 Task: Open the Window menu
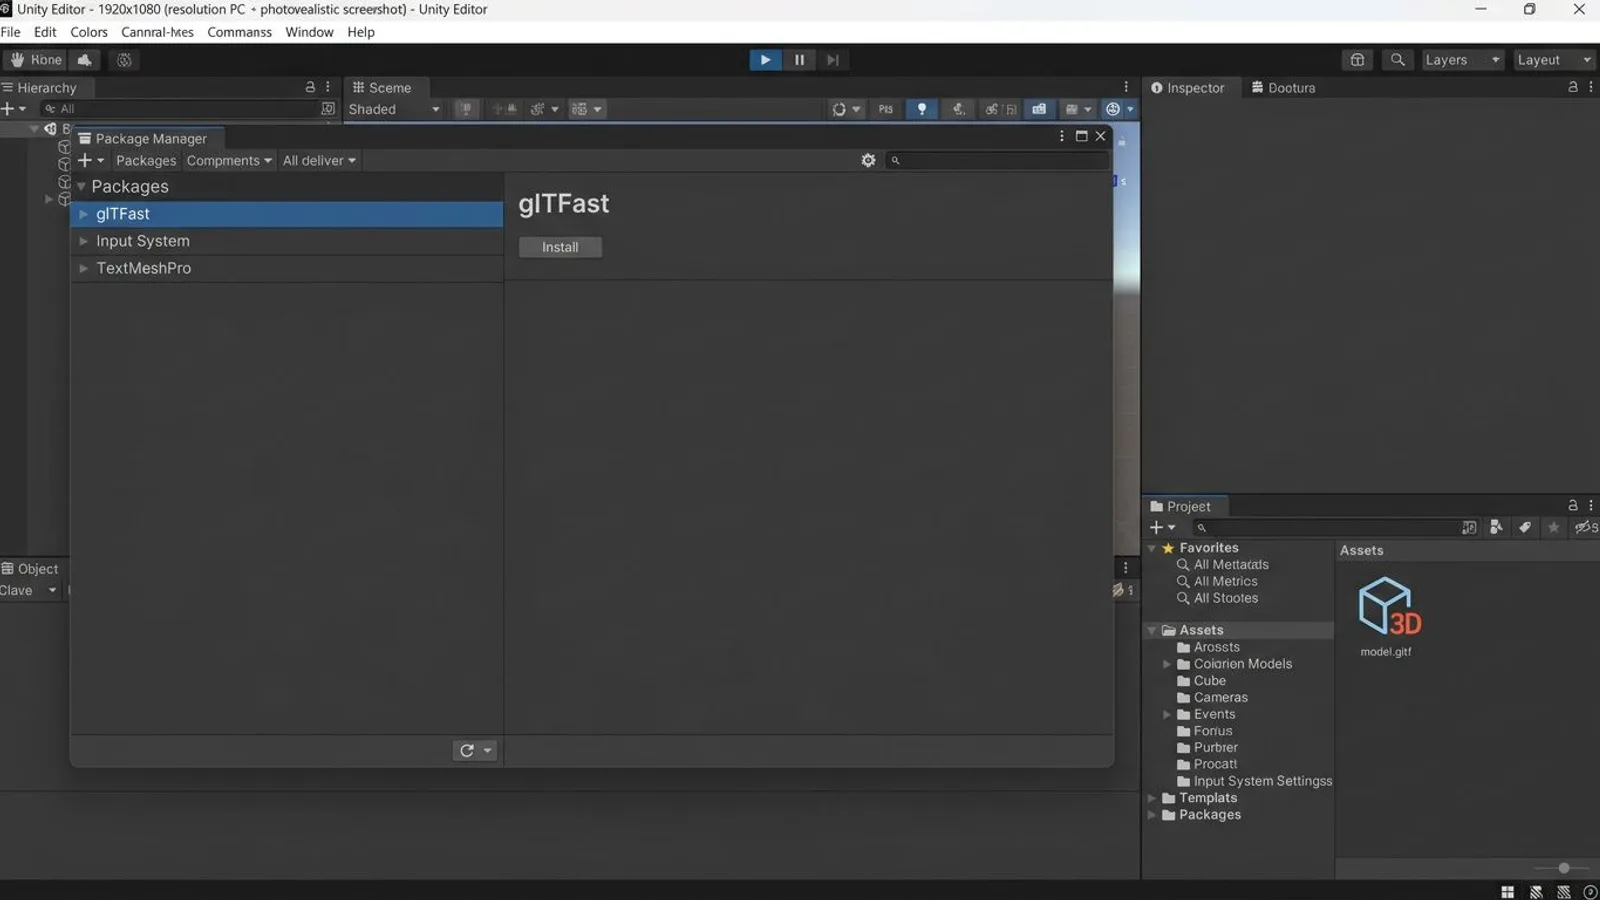coord(309,32)
